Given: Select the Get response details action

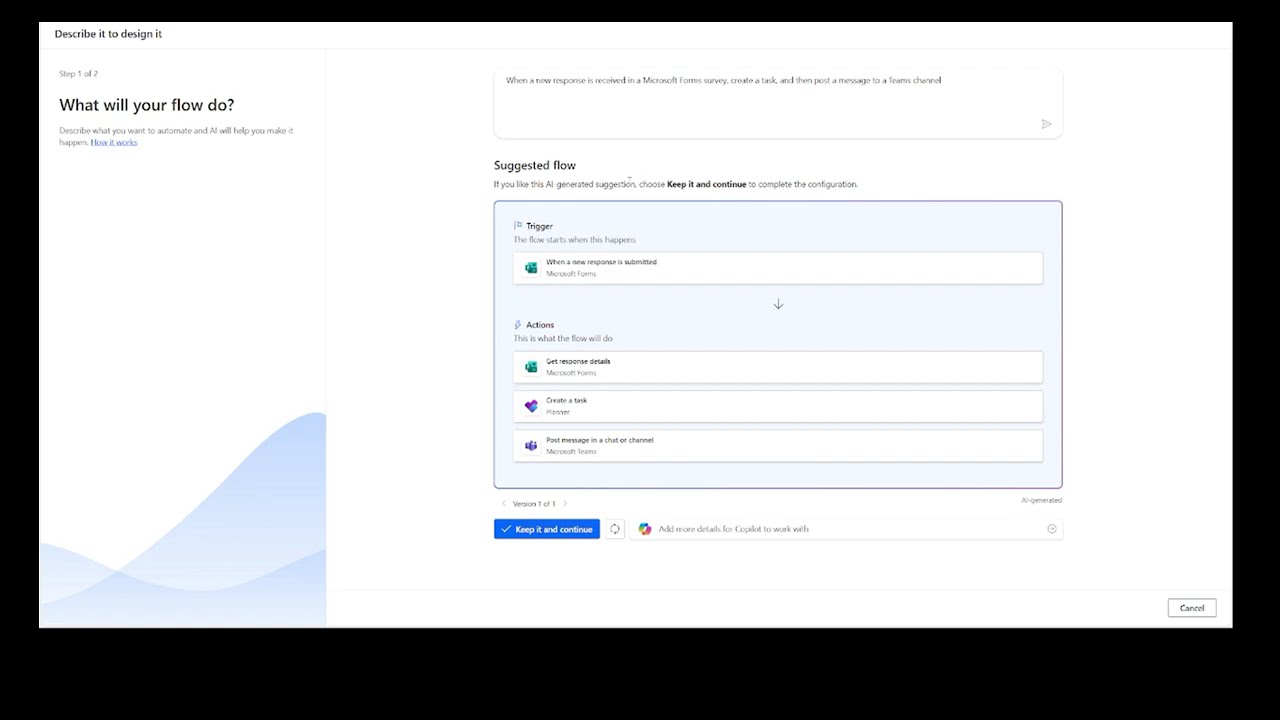Looking at the screenshot, I should pos(778,367).
